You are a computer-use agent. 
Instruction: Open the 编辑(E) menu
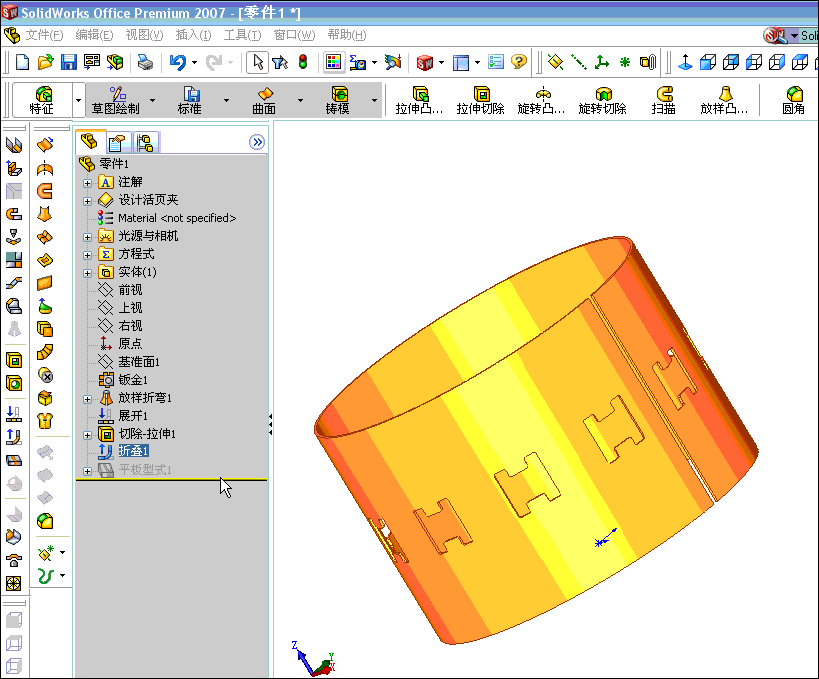tap(94, 35)
